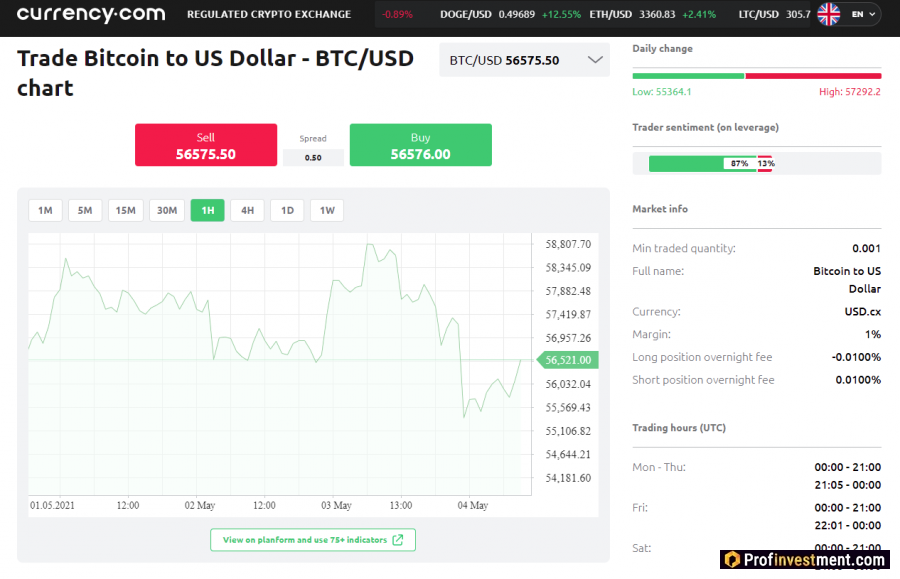Screen dimensions: 900x579
Task: Select the 30M timeframe tab
Action: 167,211
